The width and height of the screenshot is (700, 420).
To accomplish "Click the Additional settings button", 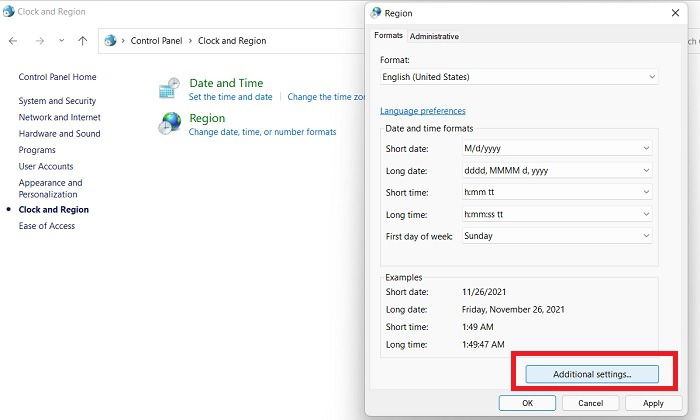I will (592, 374).
